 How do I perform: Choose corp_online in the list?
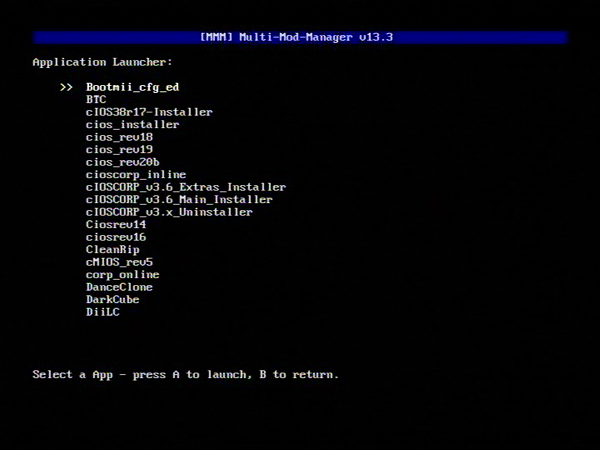[x=123, y=275]
